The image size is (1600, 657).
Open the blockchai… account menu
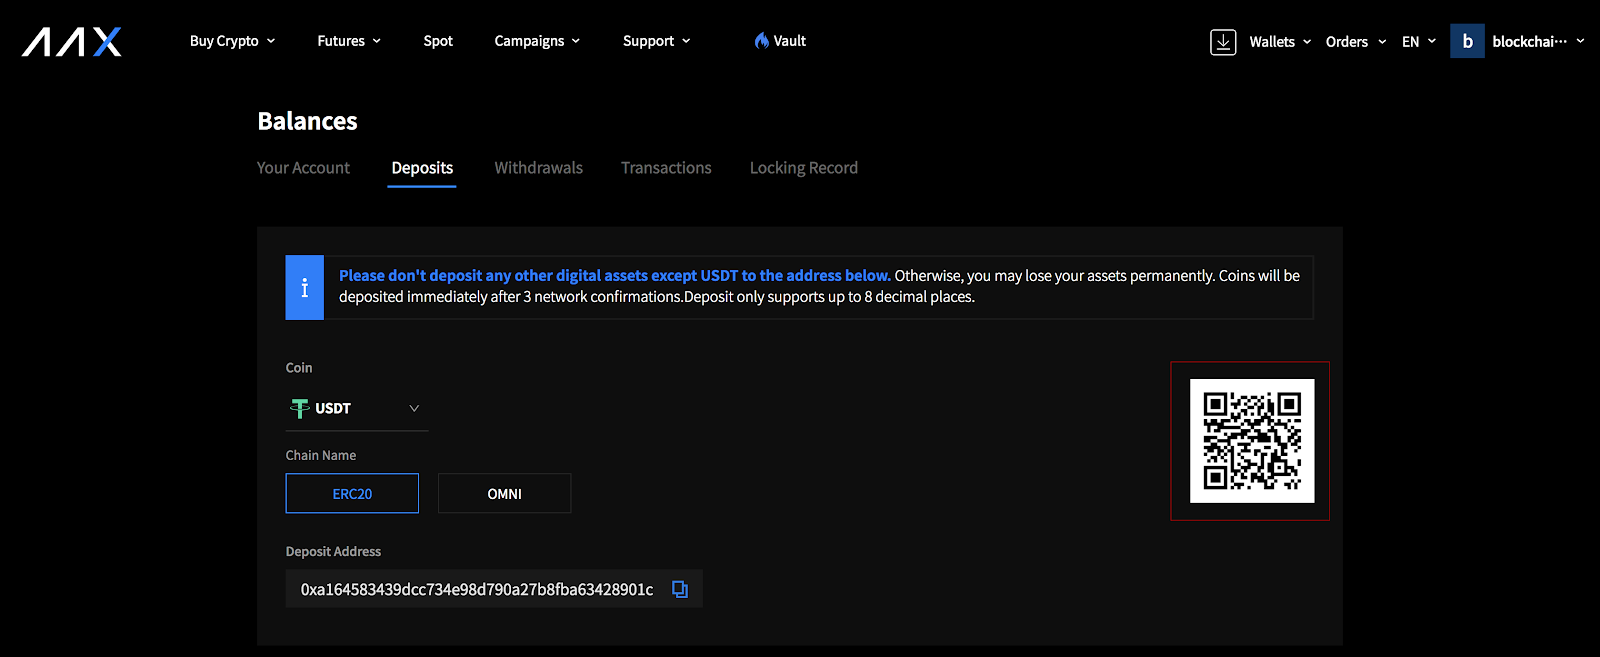[x=1538, y=42]
